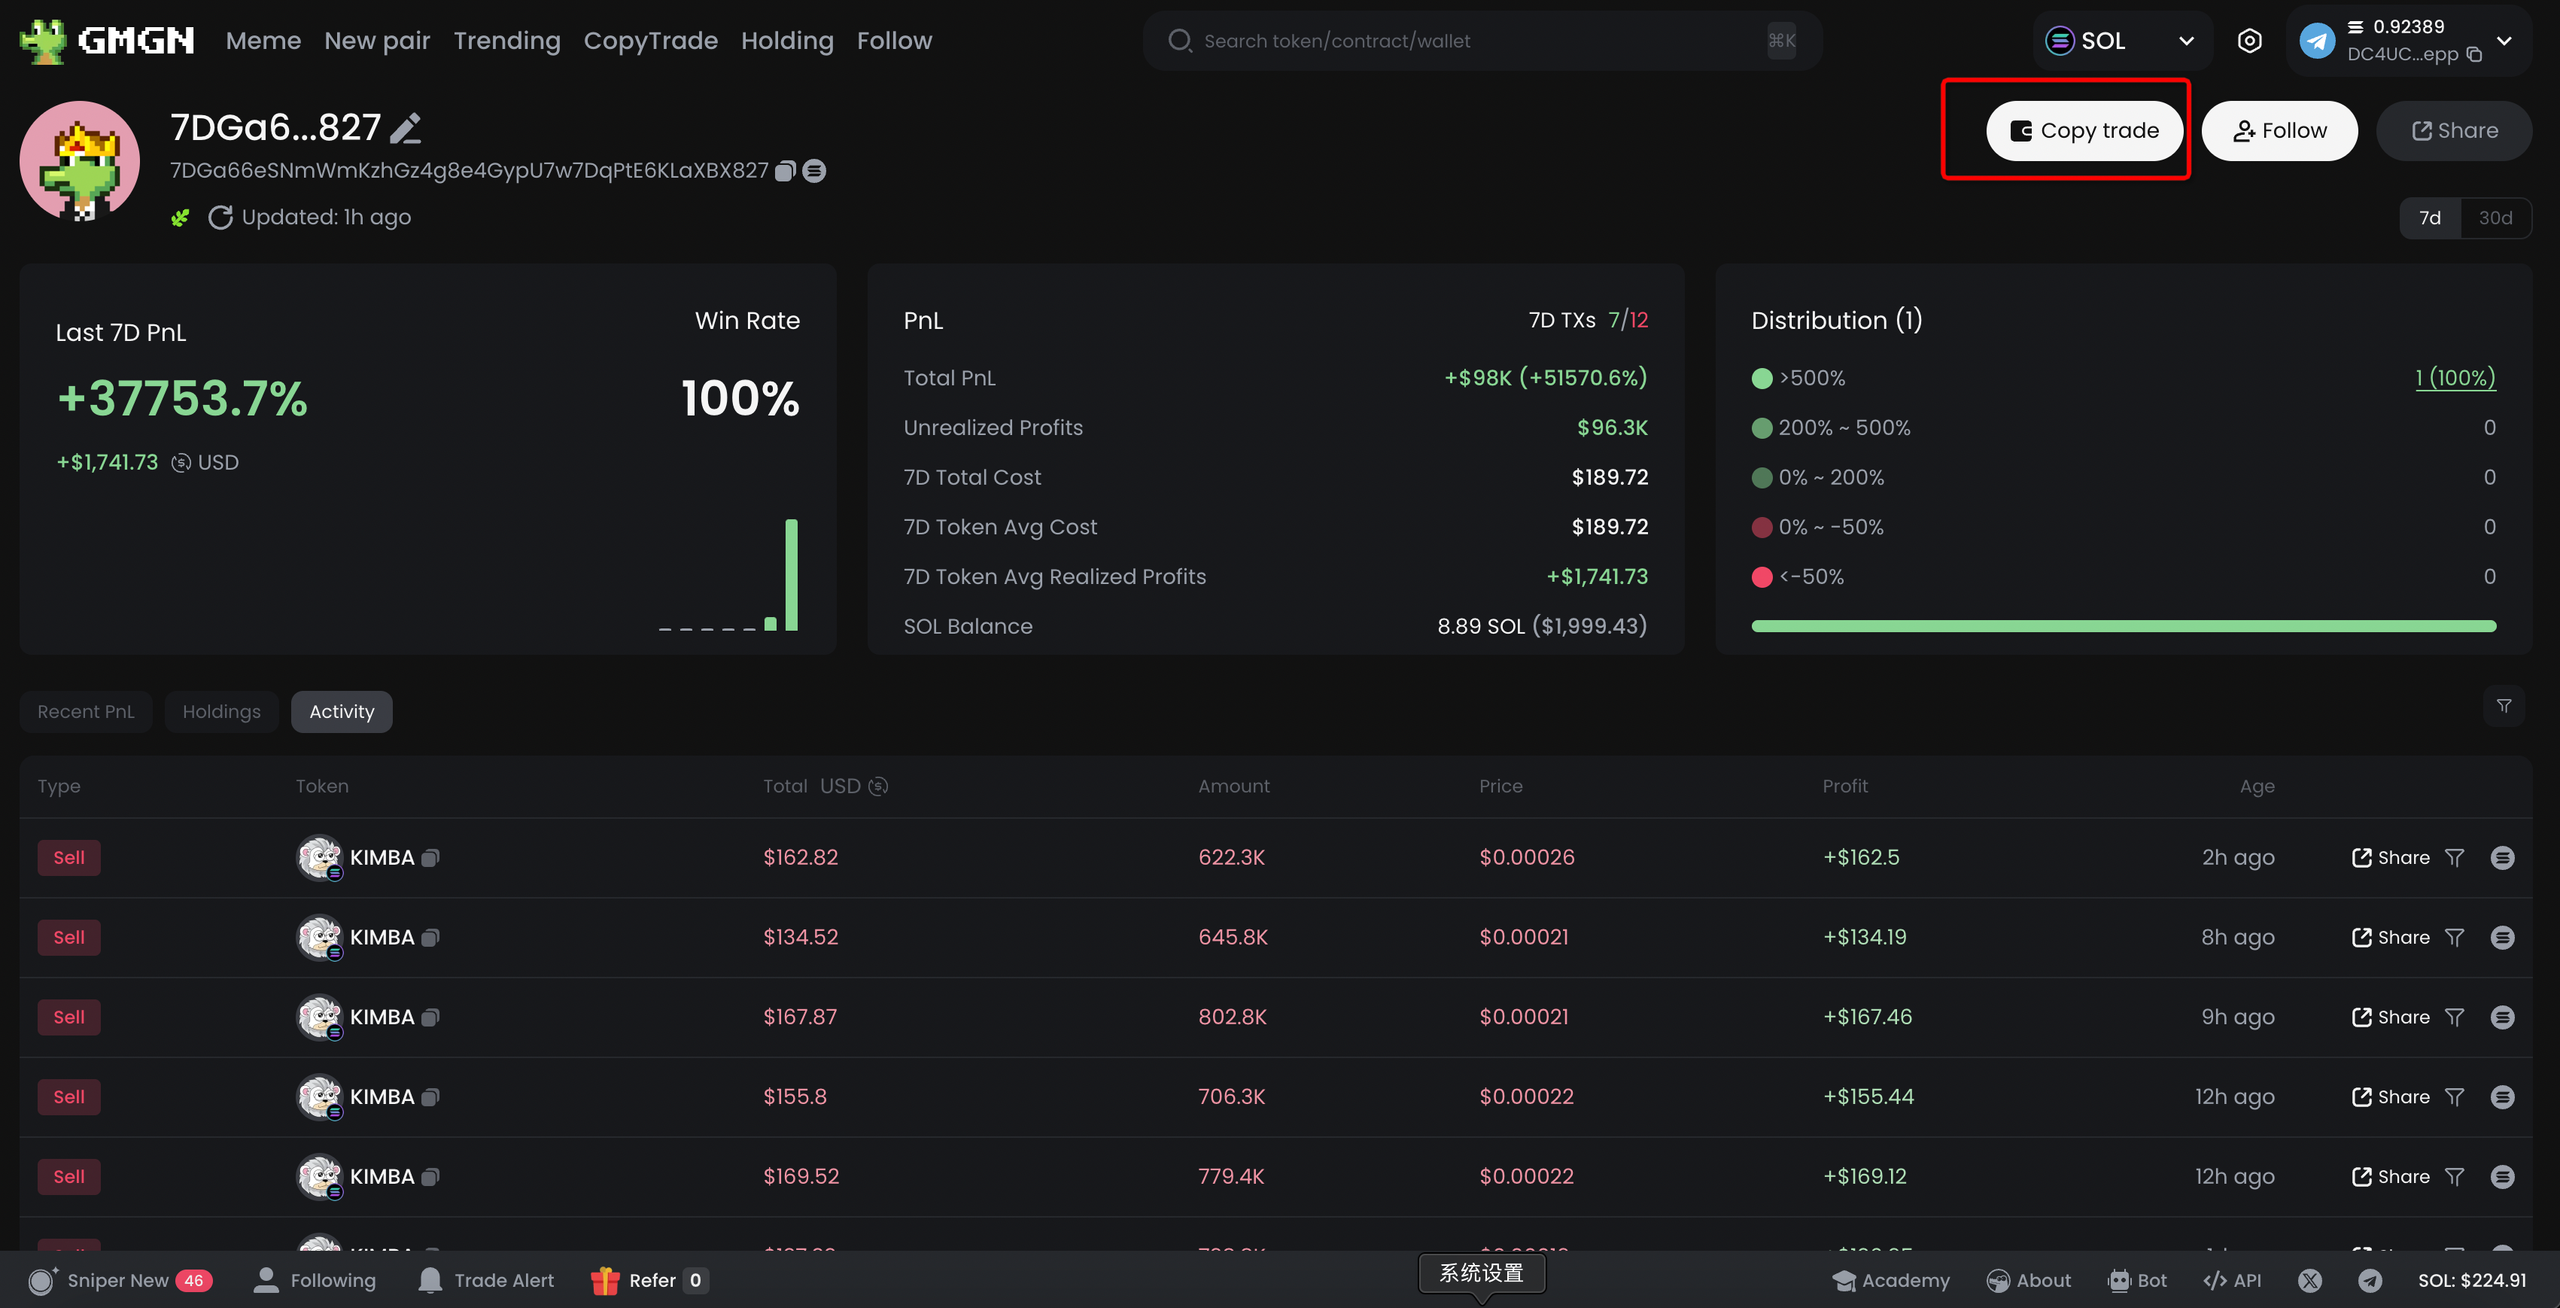
Task: Switch the time range to 30d
Action: 2495,218
